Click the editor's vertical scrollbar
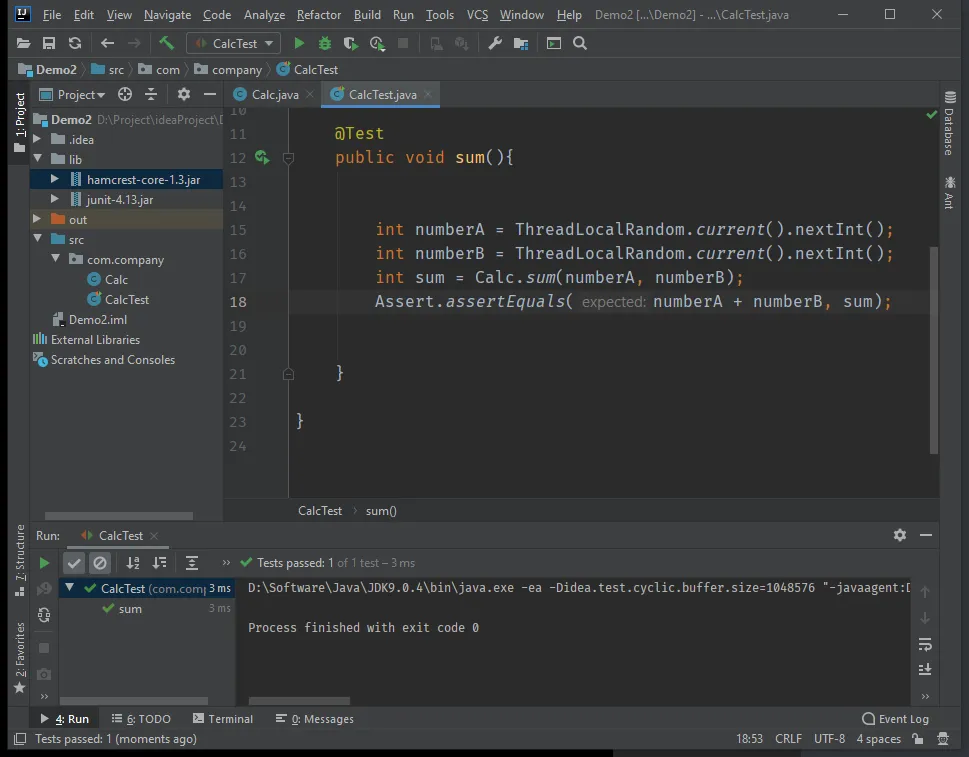Image resolution: width=969 pixels, height=757 pixels. click(934, 350)
